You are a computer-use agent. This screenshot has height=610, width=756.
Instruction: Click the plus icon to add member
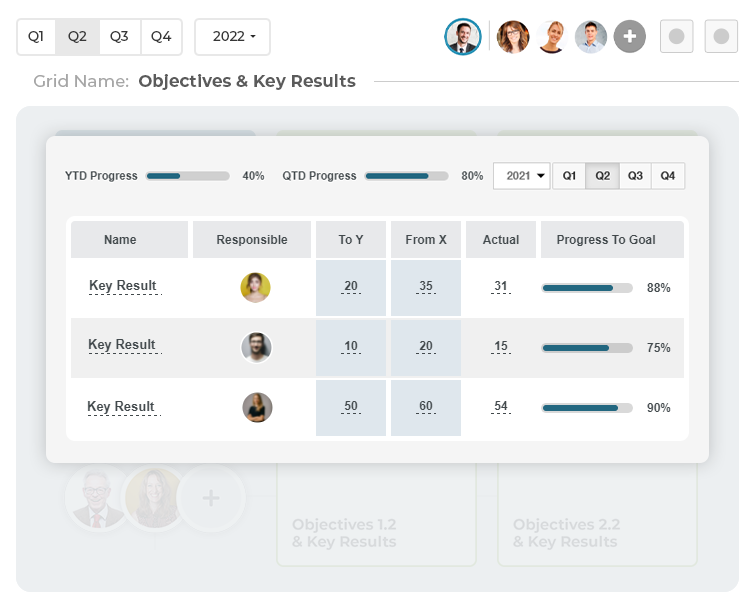click(x=629, y=37)
